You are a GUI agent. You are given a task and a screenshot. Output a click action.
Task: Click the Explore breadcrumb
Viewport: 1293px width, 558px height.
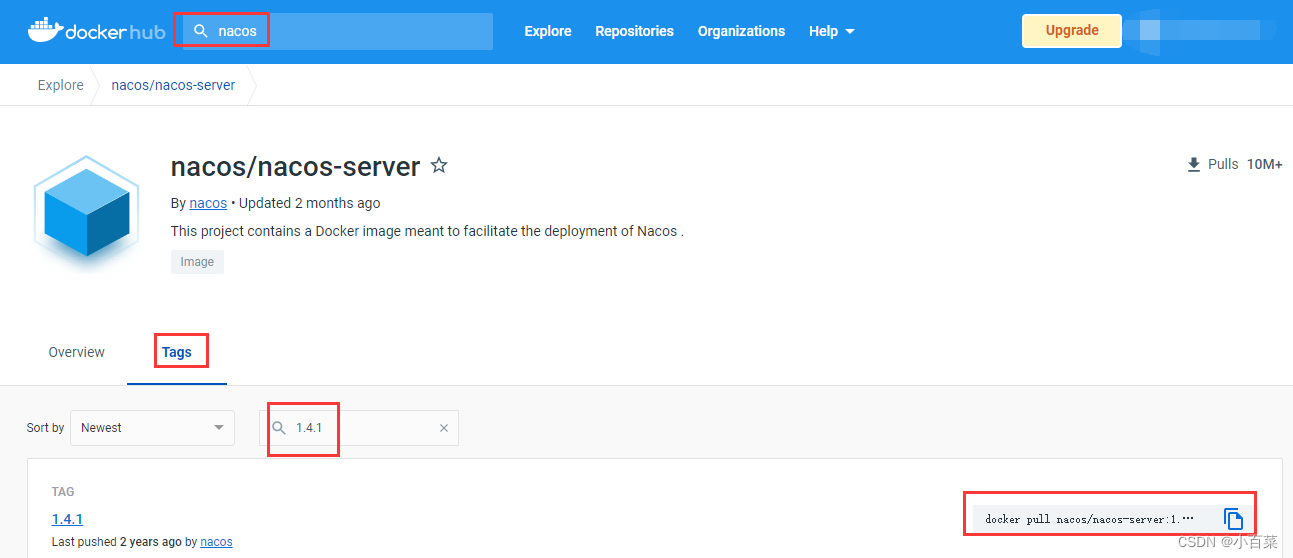click(61, 85)
